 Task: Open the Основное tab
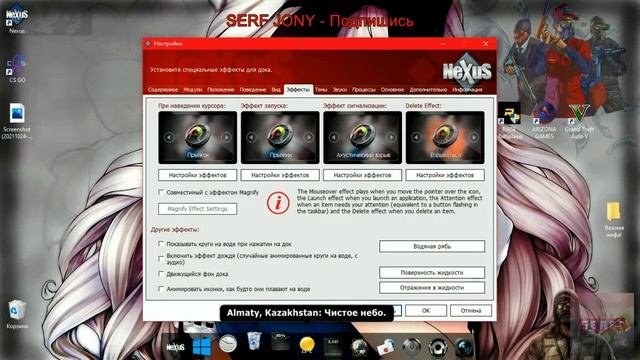(x=392, y=89)
